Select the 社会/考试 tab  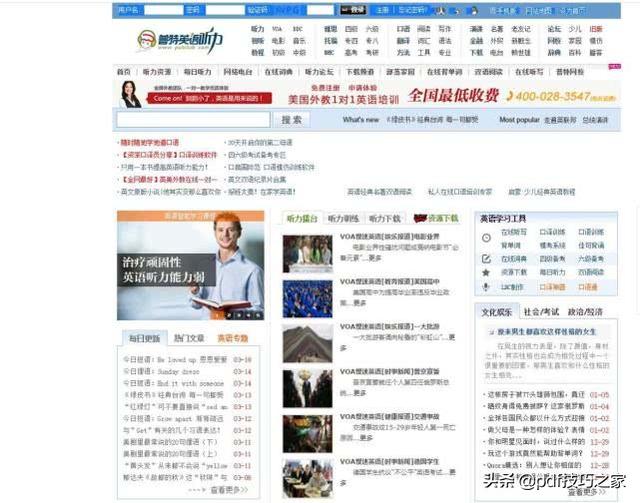(541, 312)
